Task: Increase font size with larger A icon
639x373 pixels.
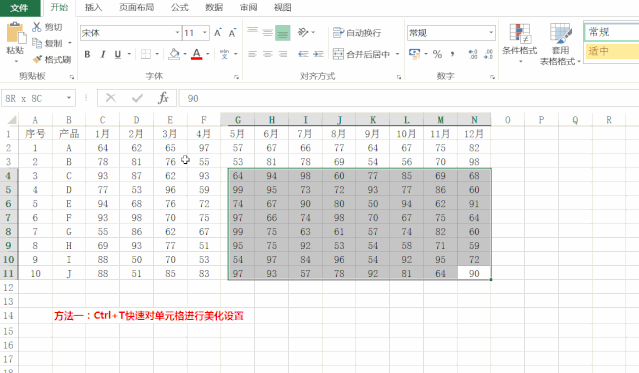Action: point(218,33)
